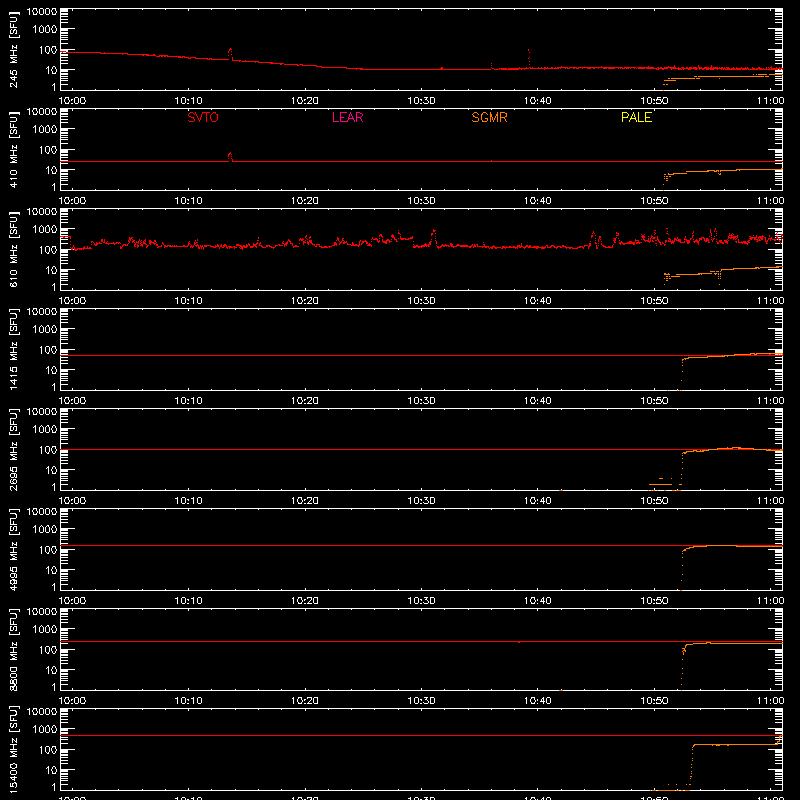Click the 100 y-axis label of the 15400 MHz plot
The height and width of the screenshot is (800, 800).
point(47,750)
